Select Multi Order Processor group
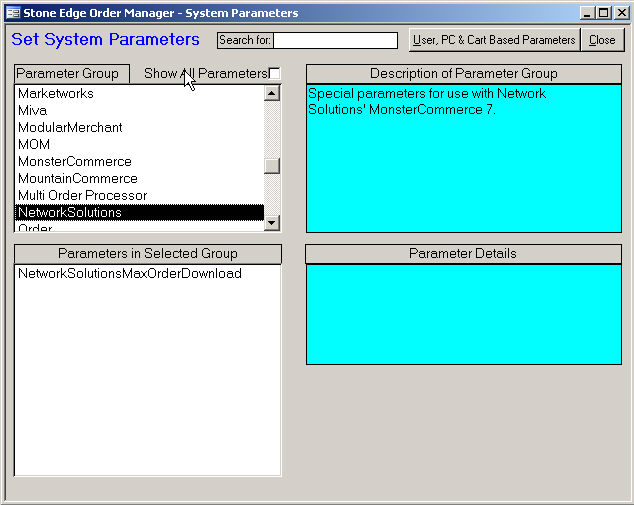634x505 pixels. 139,195
